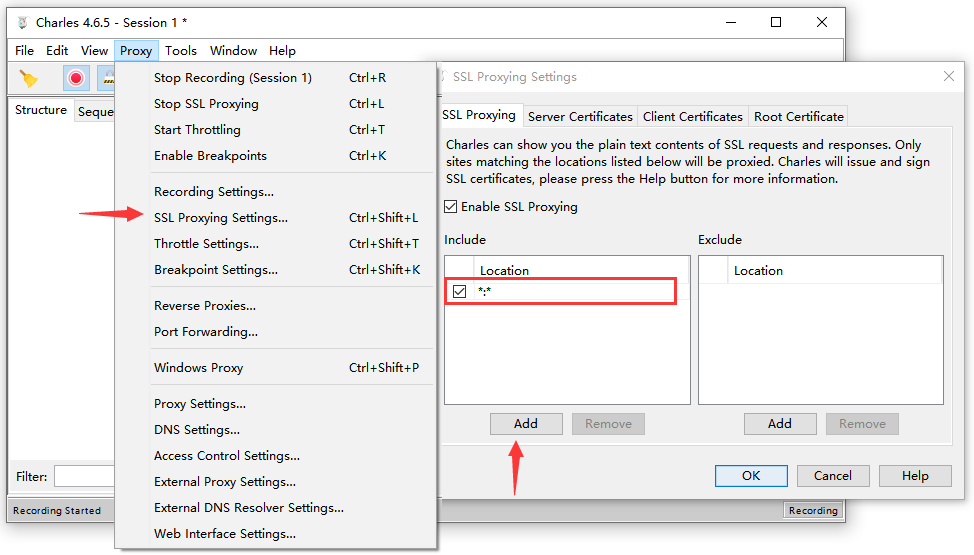Click Exclude Location column header
The height and width of the screenshot is (555, 974).
pos(834,271)
